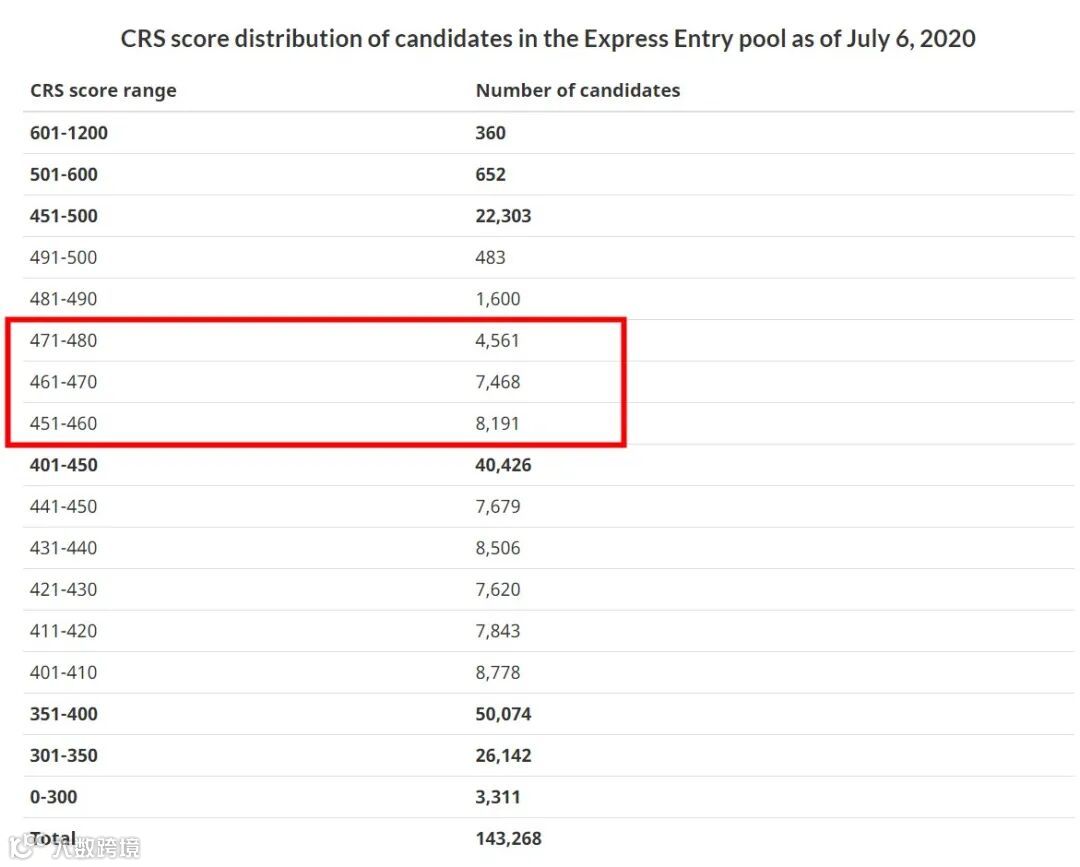The image size is (1080, 867).
Task: Click the "Number of candidates" column header
Action: (x=577, y=90)
